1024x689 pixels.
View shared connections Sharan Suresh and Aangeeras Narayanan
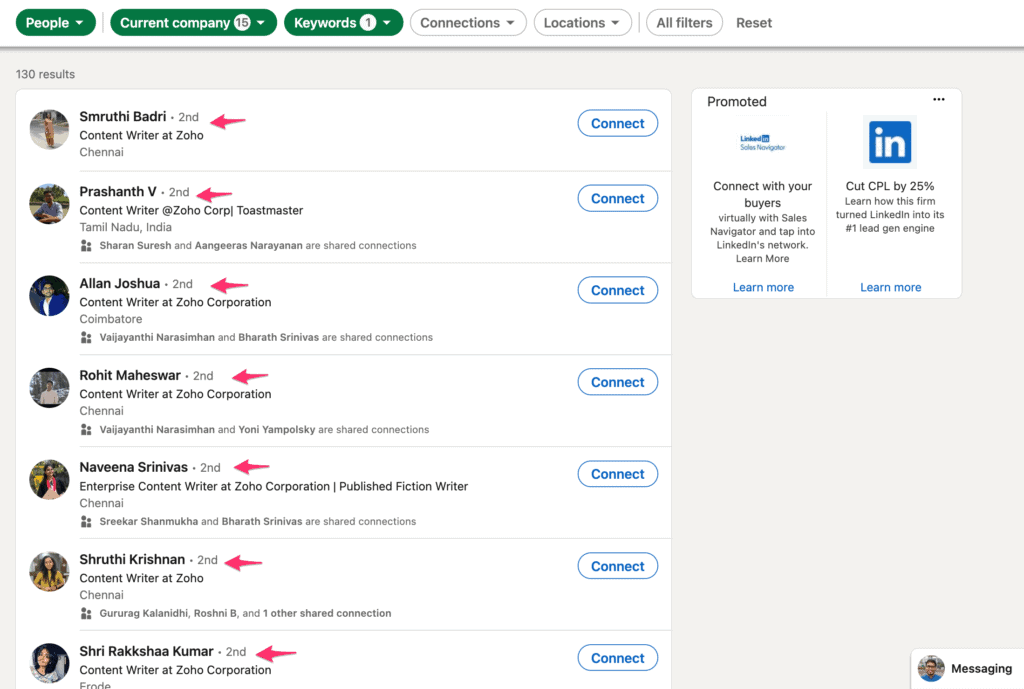point(257,246)
